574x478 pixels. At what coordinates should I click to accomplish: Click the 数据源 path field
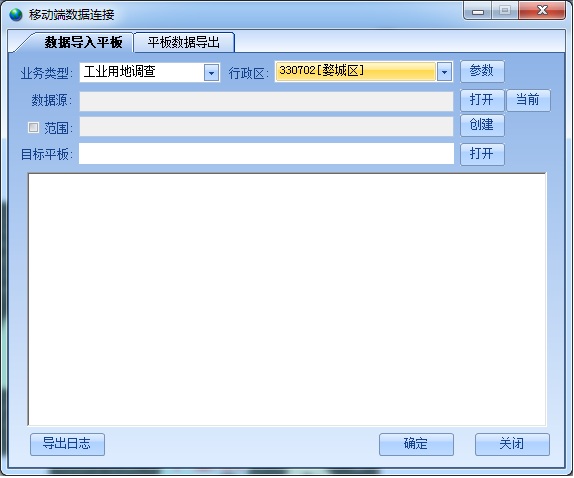266,101
